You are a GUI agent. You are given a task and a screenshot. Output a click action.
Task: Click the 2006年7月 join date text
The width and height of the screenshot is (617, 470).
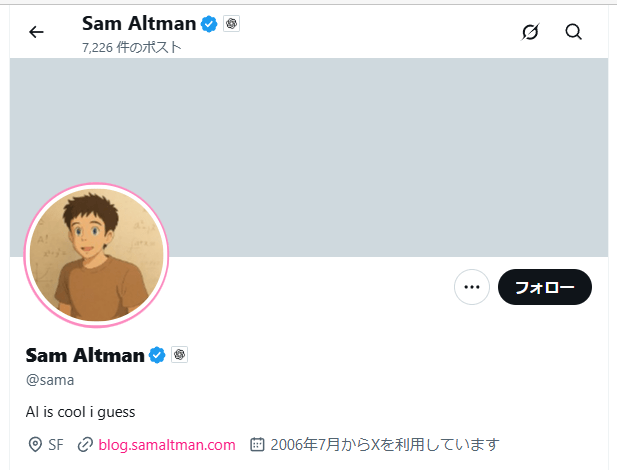tap(385, 444)
